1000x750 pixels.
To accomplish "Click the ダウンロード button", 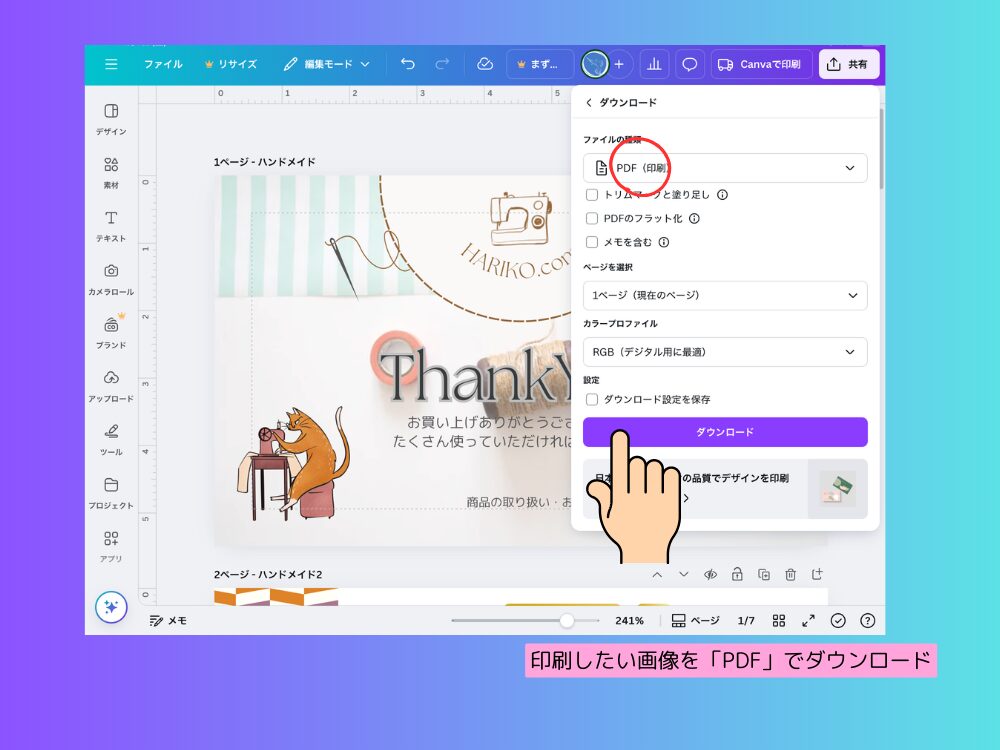I will (x=725, y=432).
